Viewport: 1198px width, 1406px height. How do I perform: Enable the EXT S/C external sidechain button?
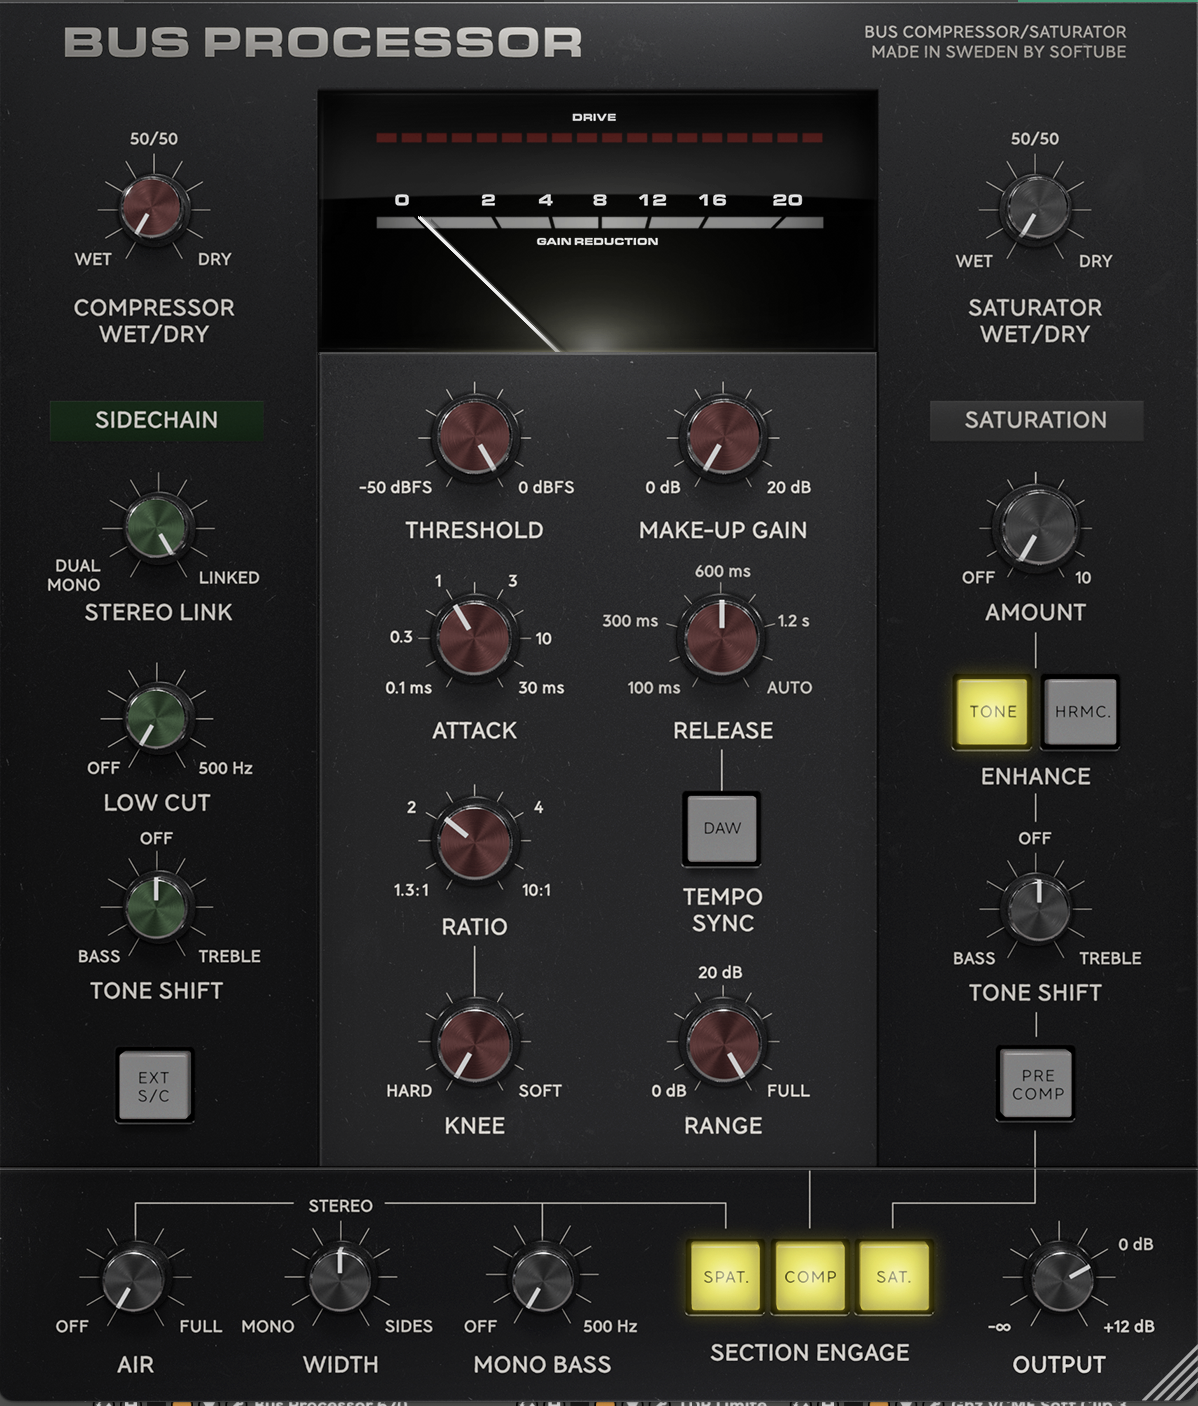click(x=154, y=1086)
